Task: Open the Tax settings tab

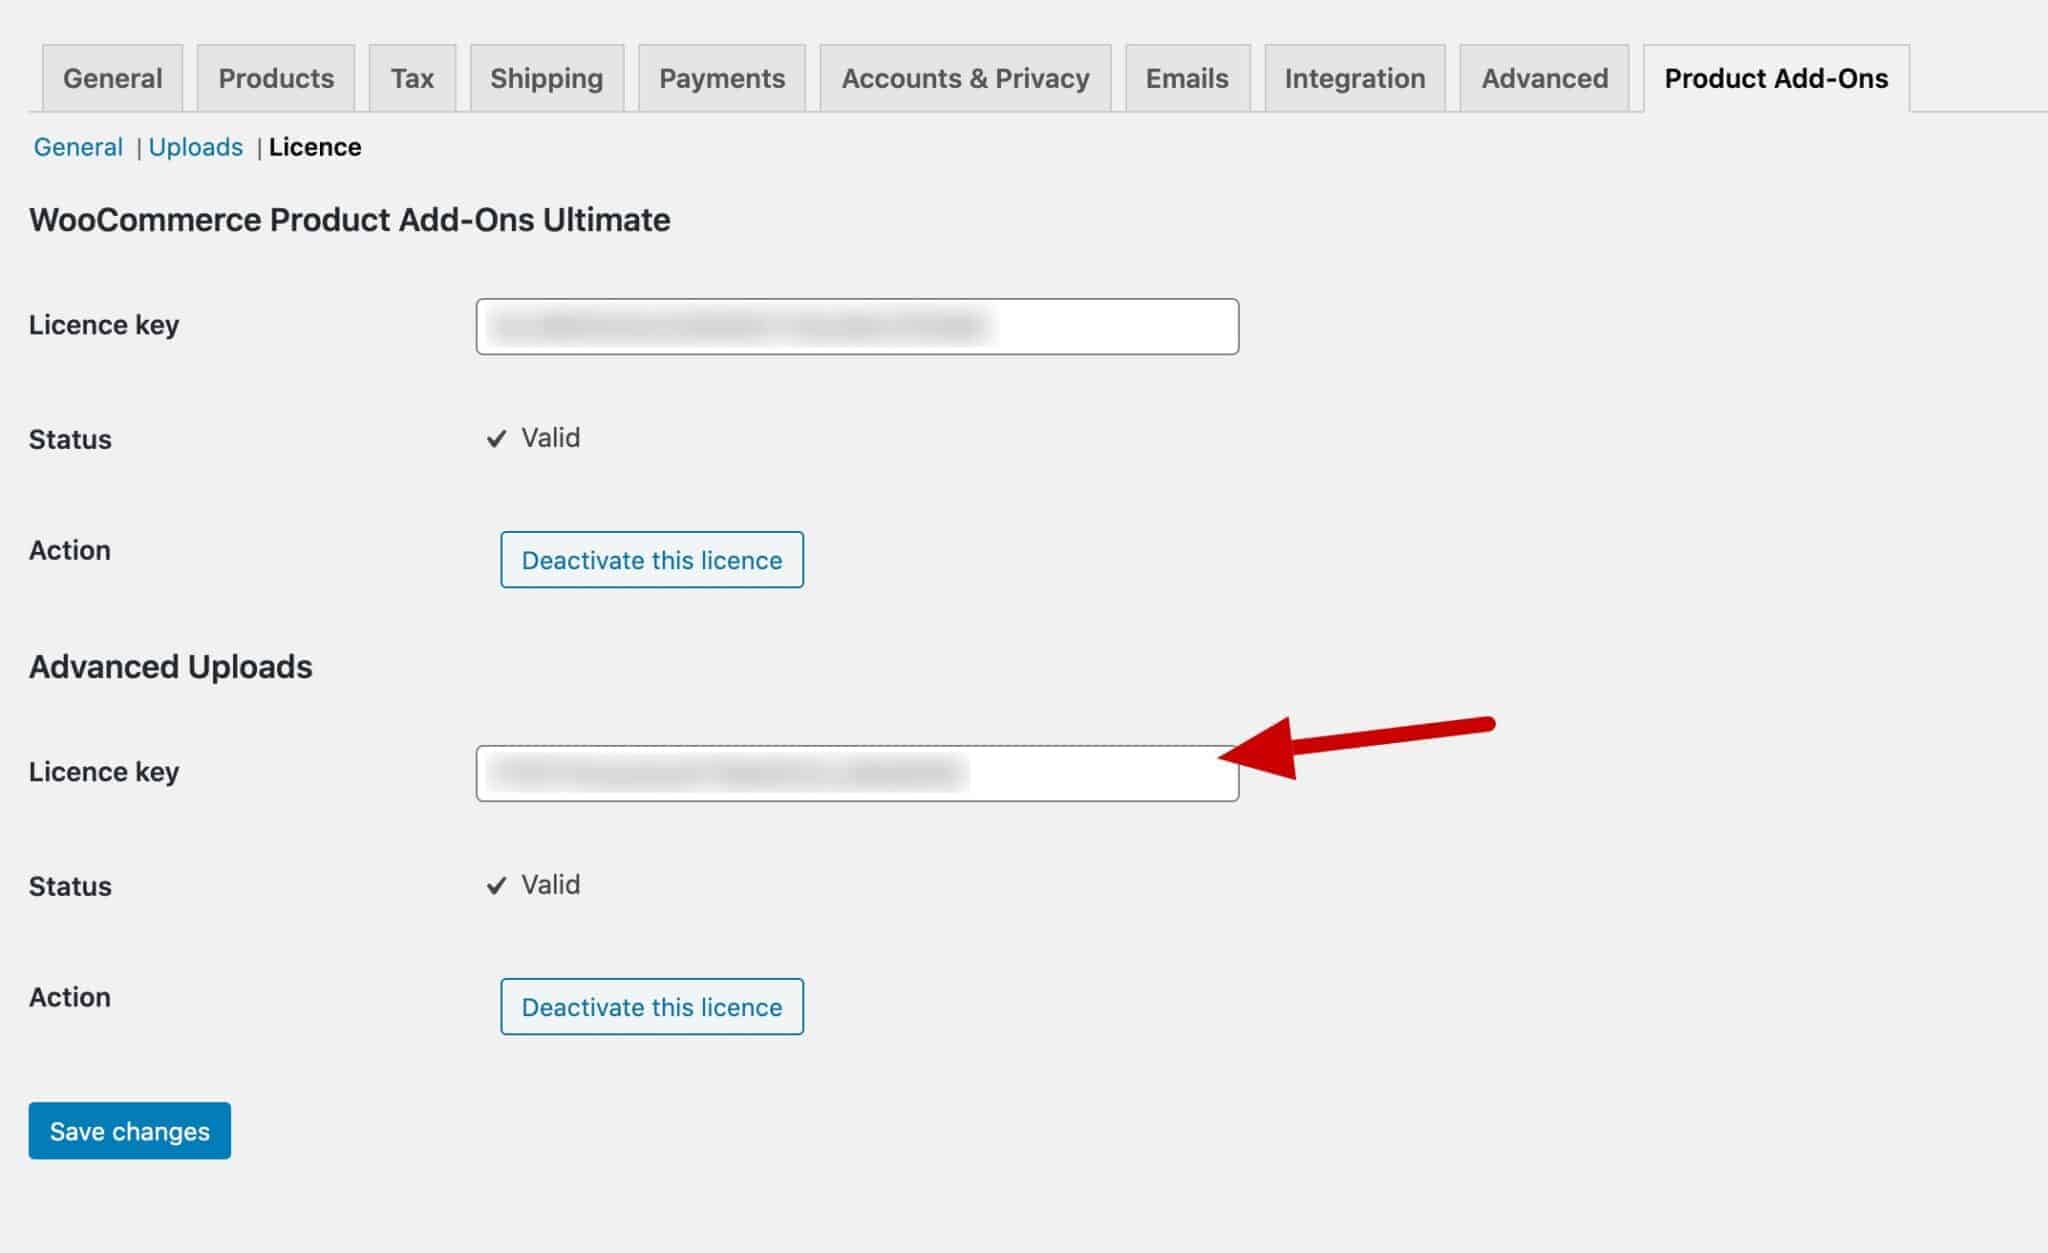Action: 412,77
